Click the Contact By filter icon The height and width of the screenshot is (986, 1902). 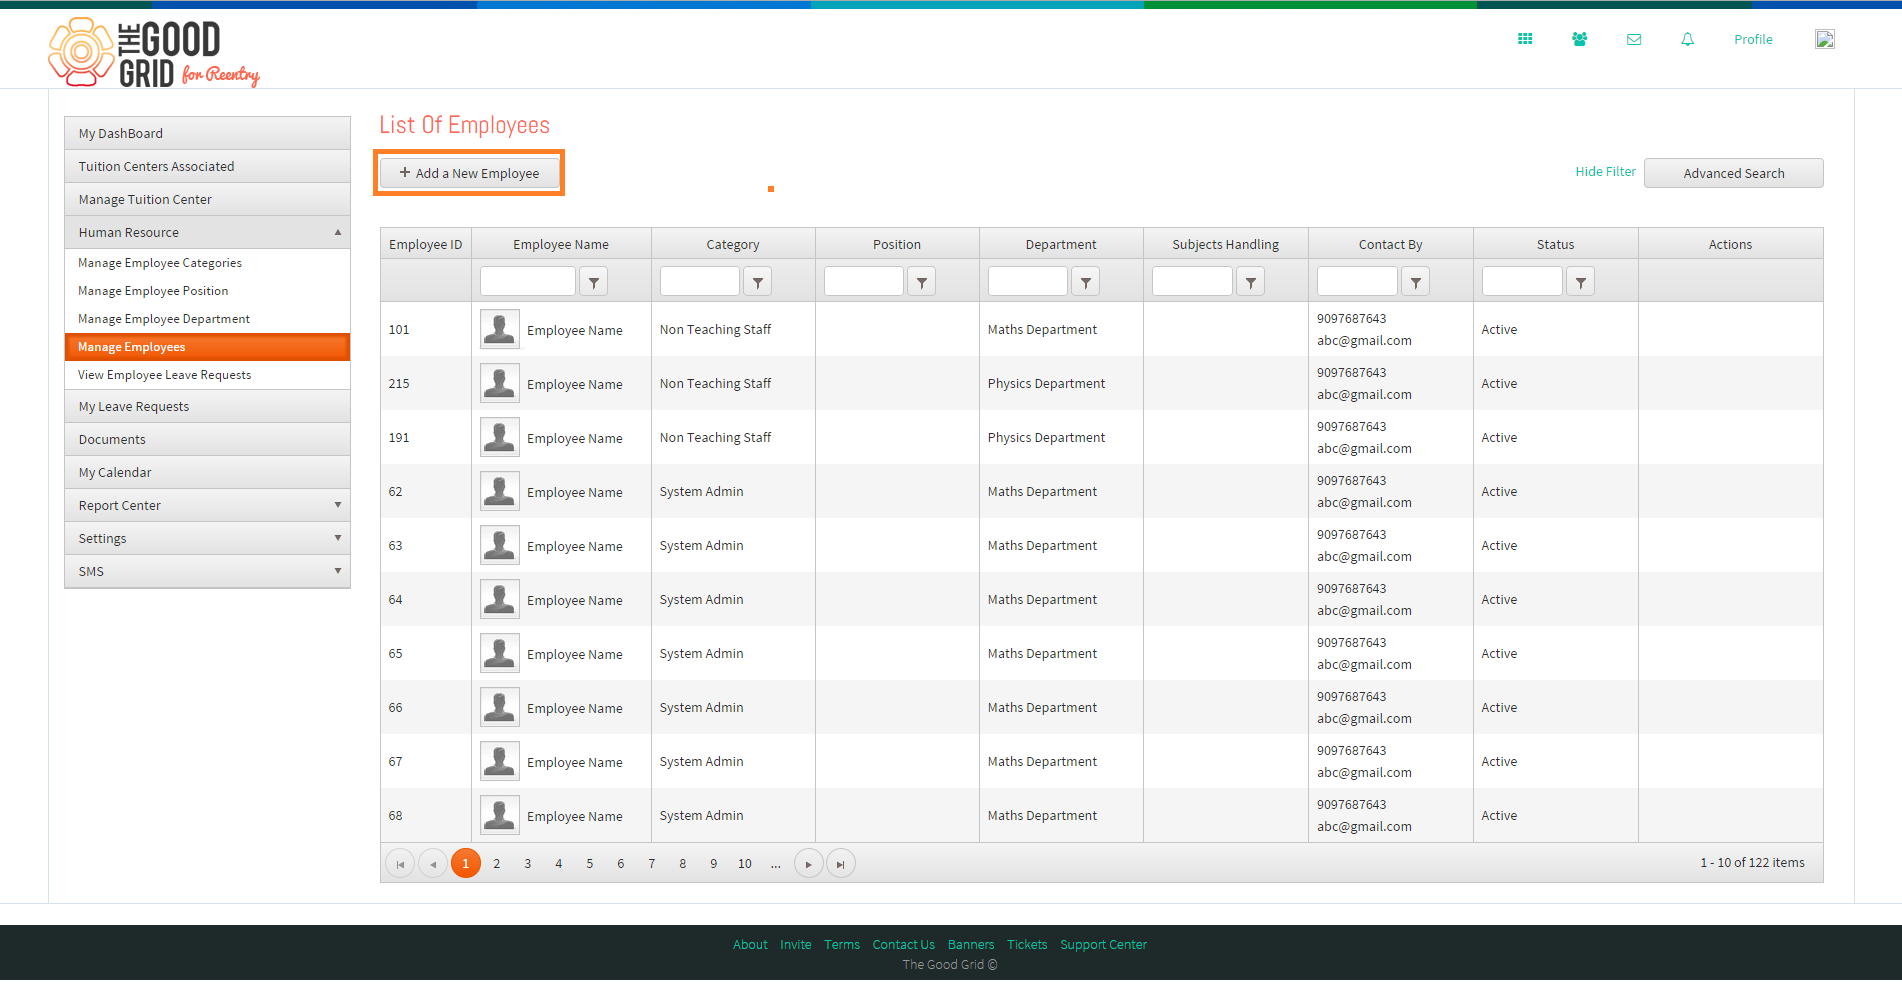click(1416, 282)
